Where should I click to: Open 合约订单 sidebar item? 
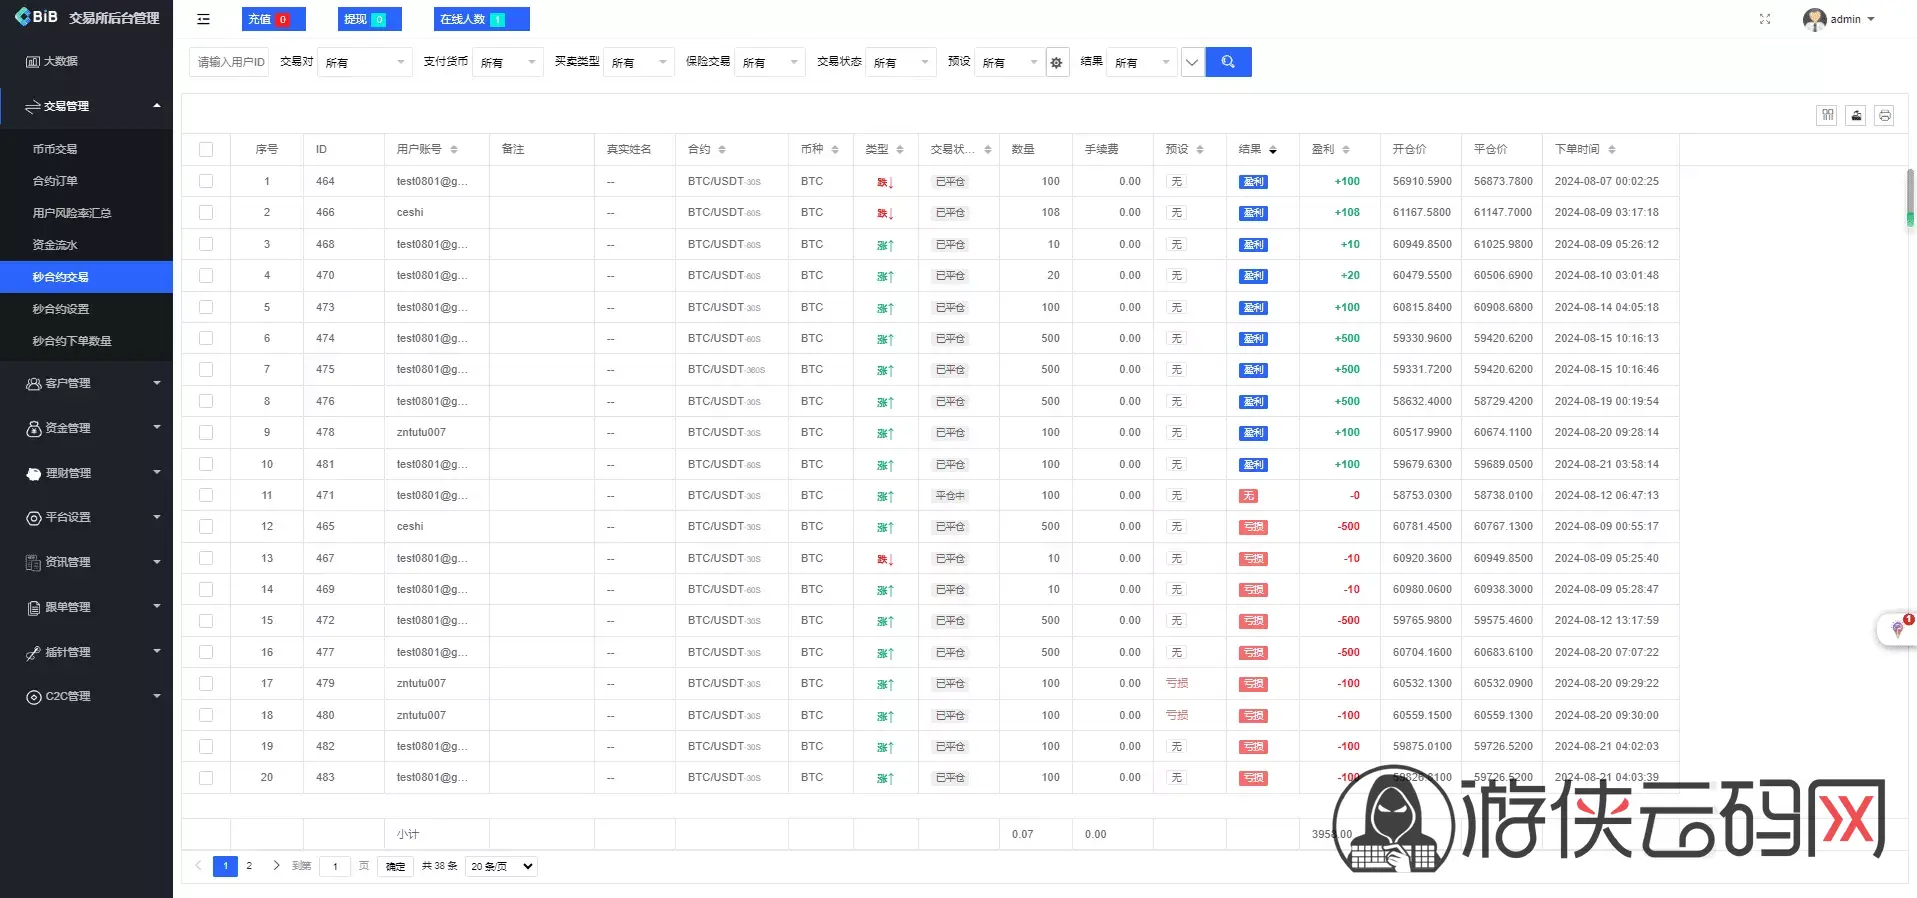55,181
